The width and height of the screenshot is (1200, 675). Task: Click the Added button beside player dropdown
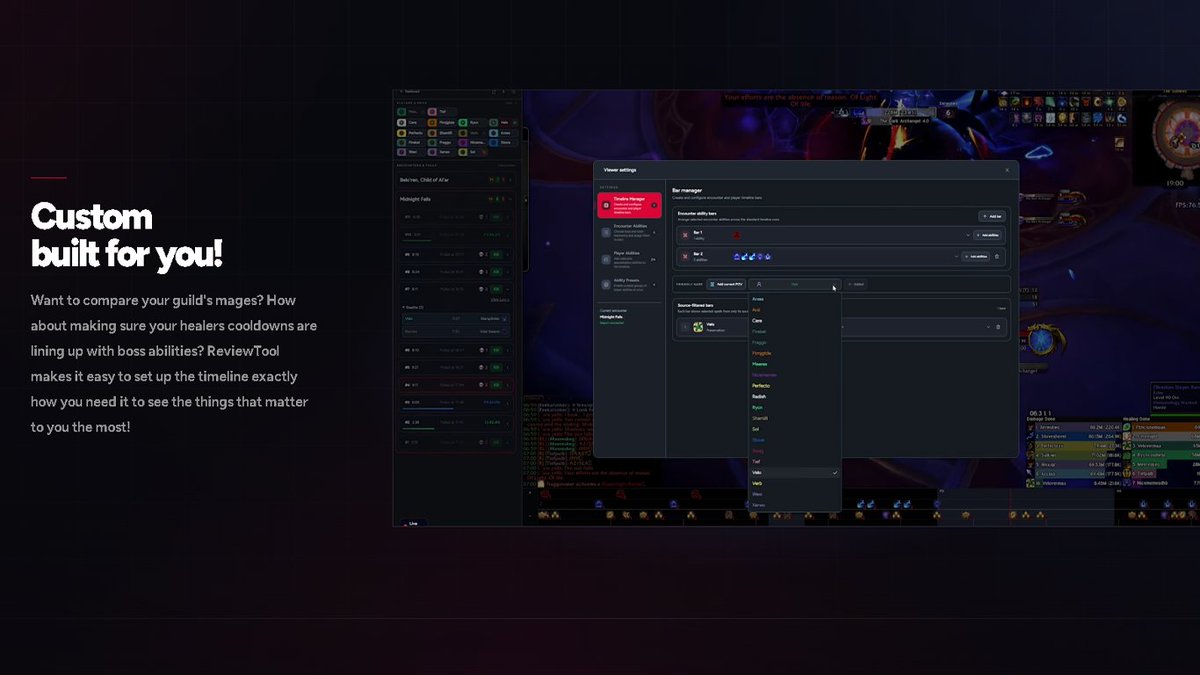click(x=856, y=285)
